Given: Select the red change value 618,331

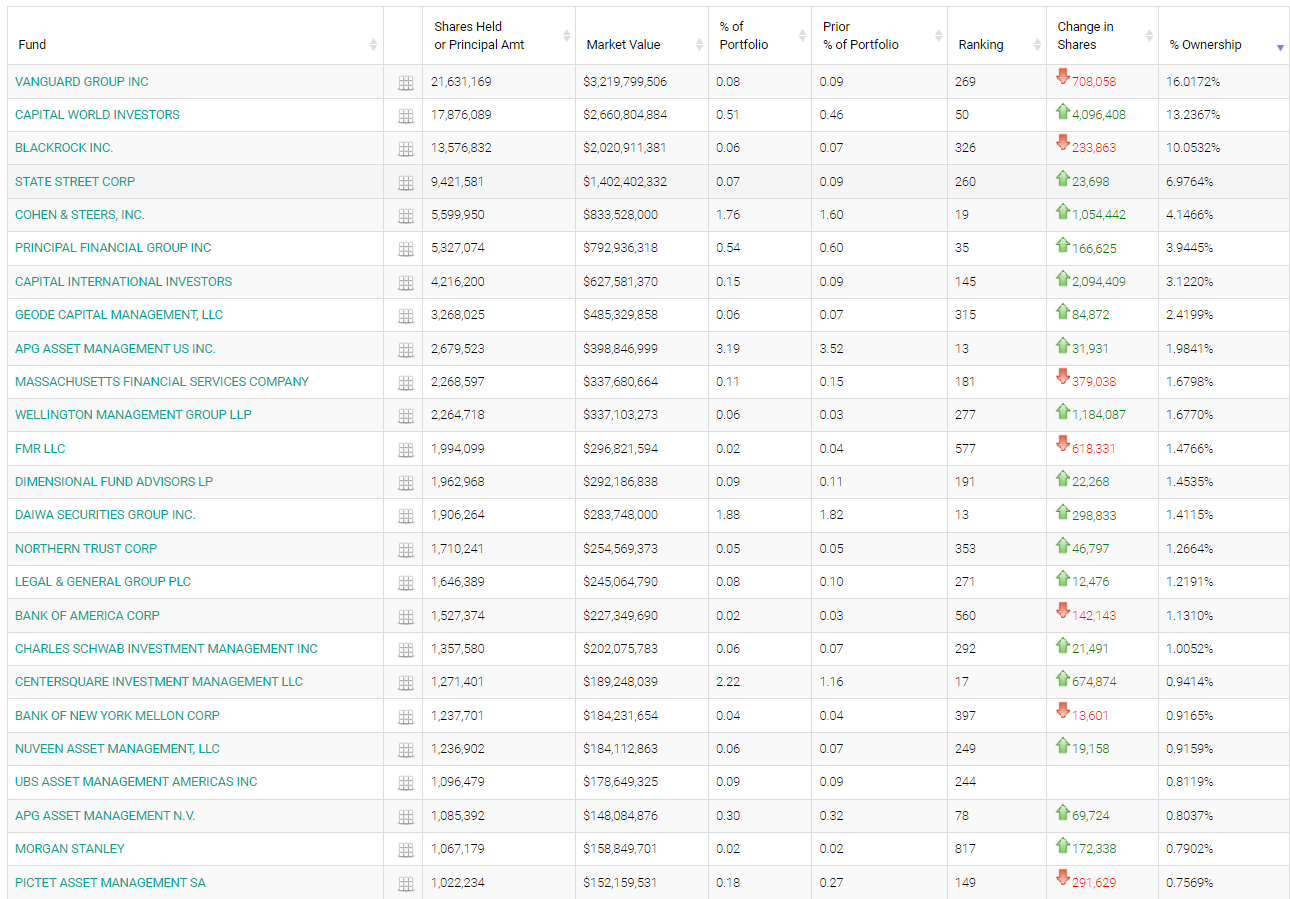Looking at the screenshot, I should (1094, 448).
